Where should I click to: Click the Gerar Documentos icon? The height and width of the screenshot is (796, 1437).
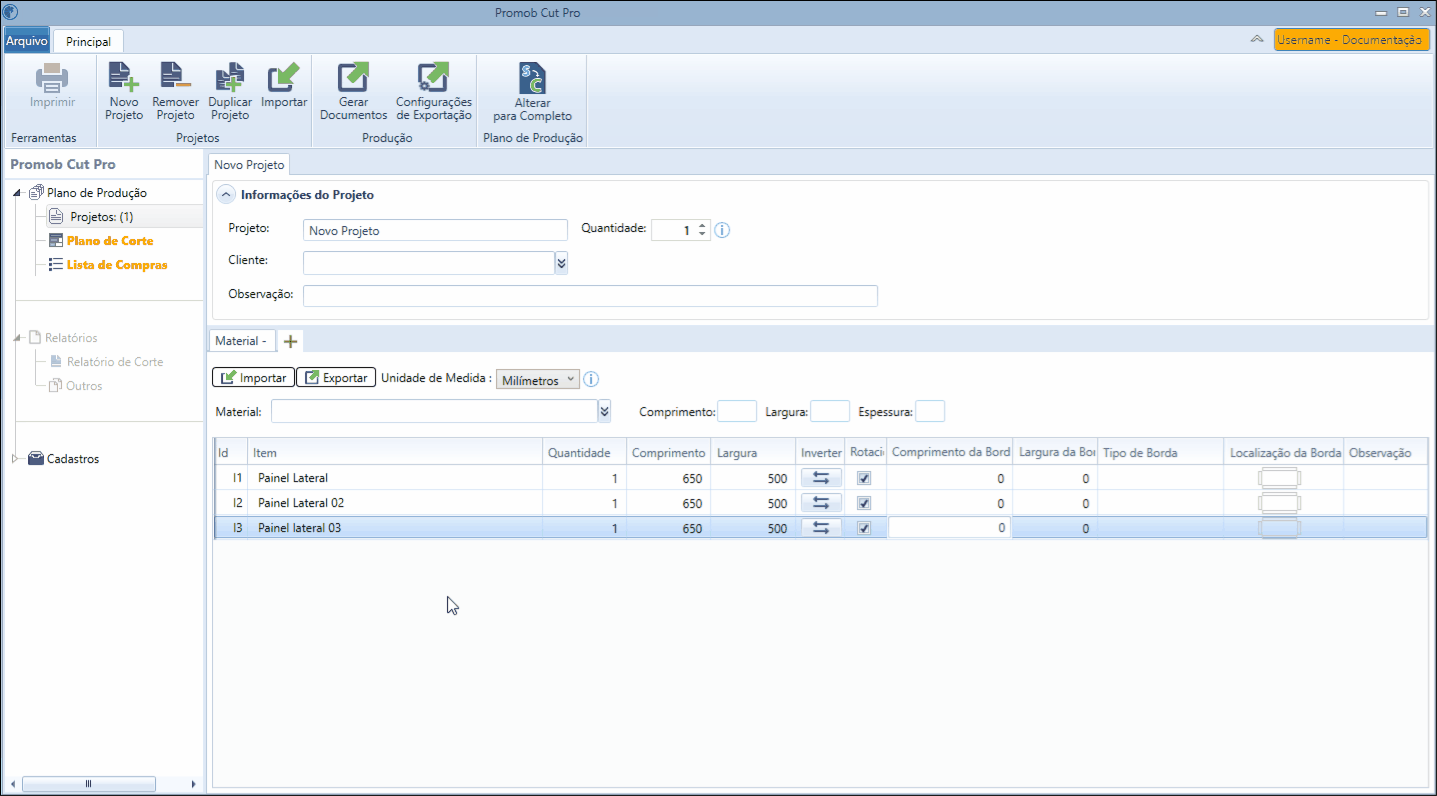353,78
